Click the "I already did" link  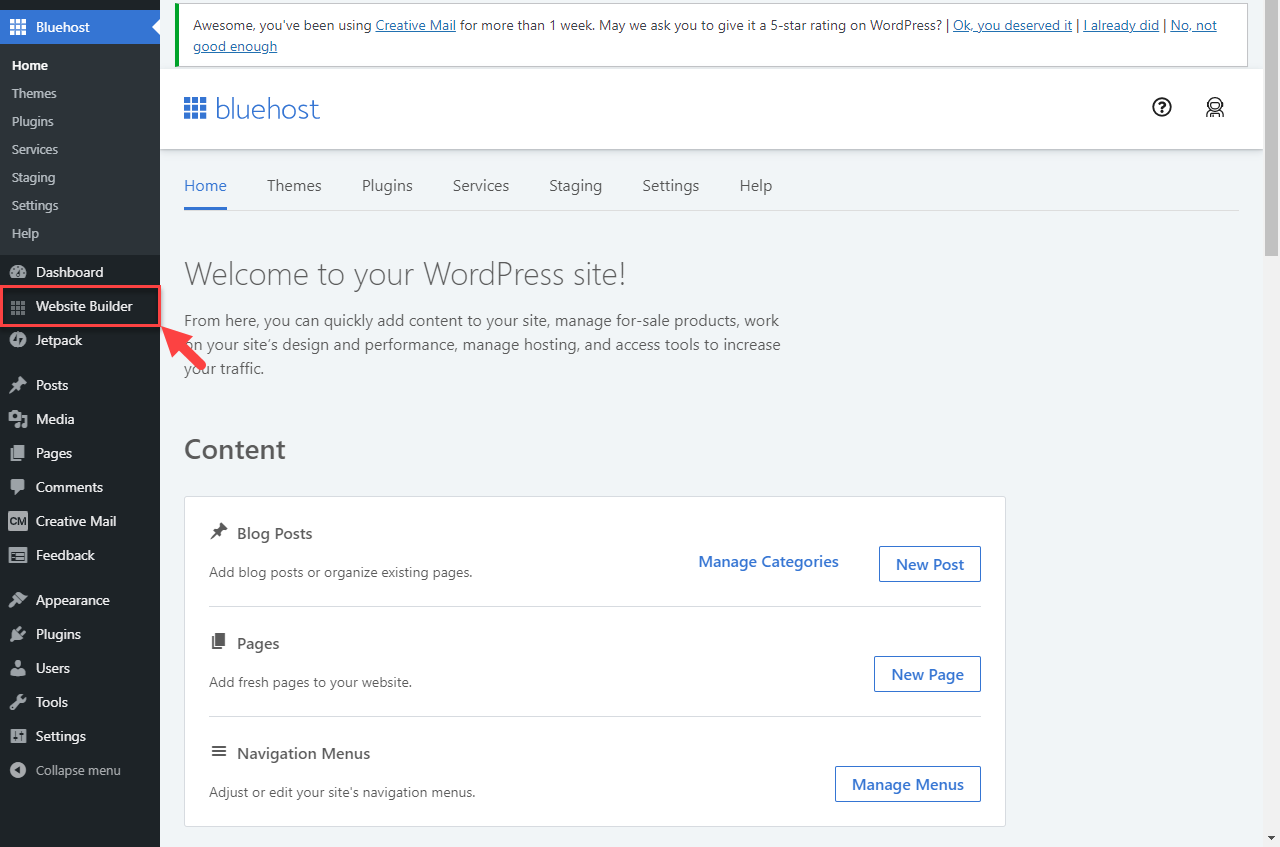point(1121,25)
